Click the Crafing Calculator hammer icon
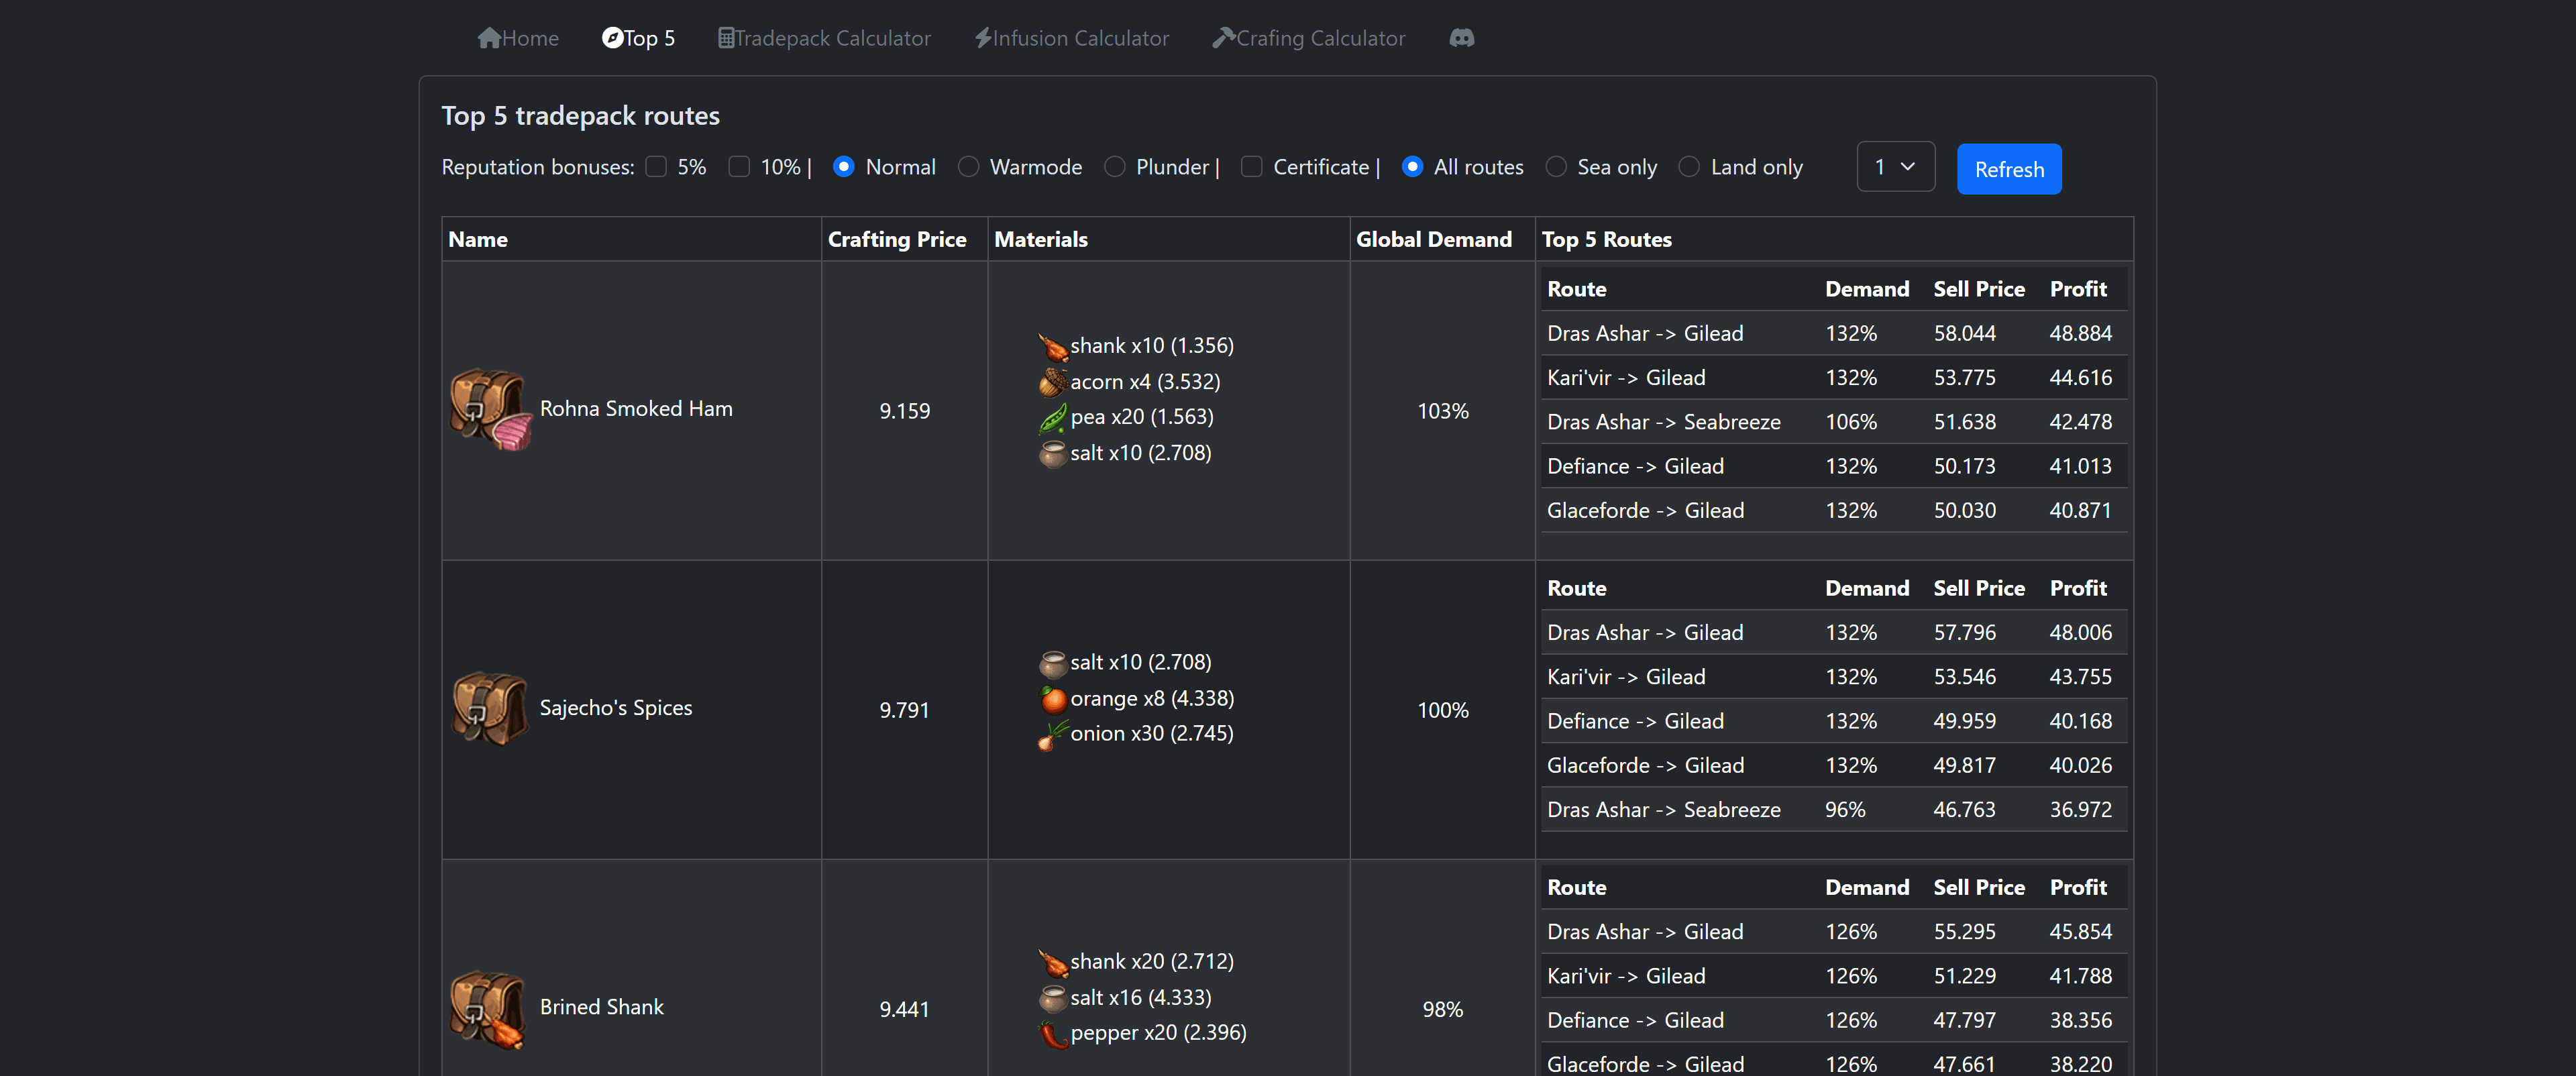The width and height of the screenshot is (2576, 1076). click(x=1224, y=38)
